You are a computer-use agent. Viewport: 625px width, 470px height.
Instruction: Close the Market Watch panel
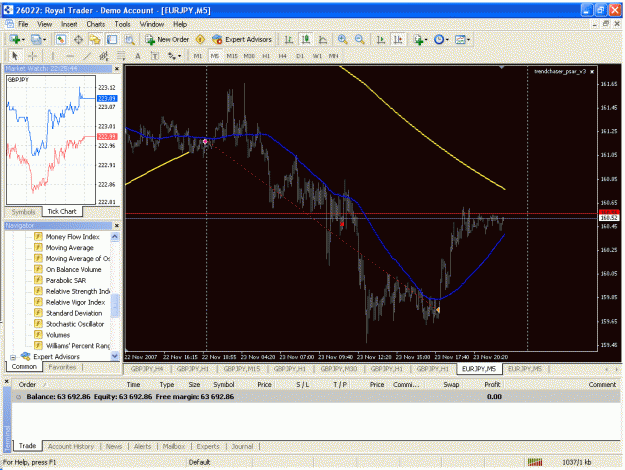tap(117, 69)
